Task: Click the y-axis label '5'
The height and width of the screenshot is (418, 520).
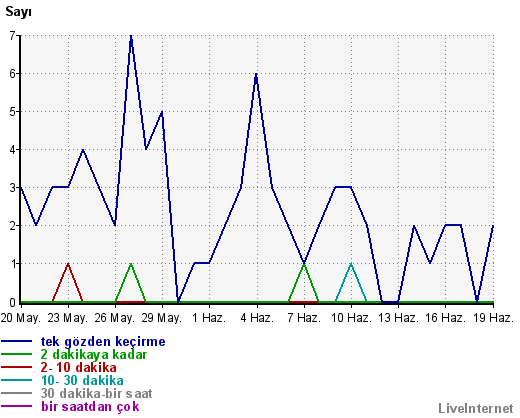Action: click(13, 112)
